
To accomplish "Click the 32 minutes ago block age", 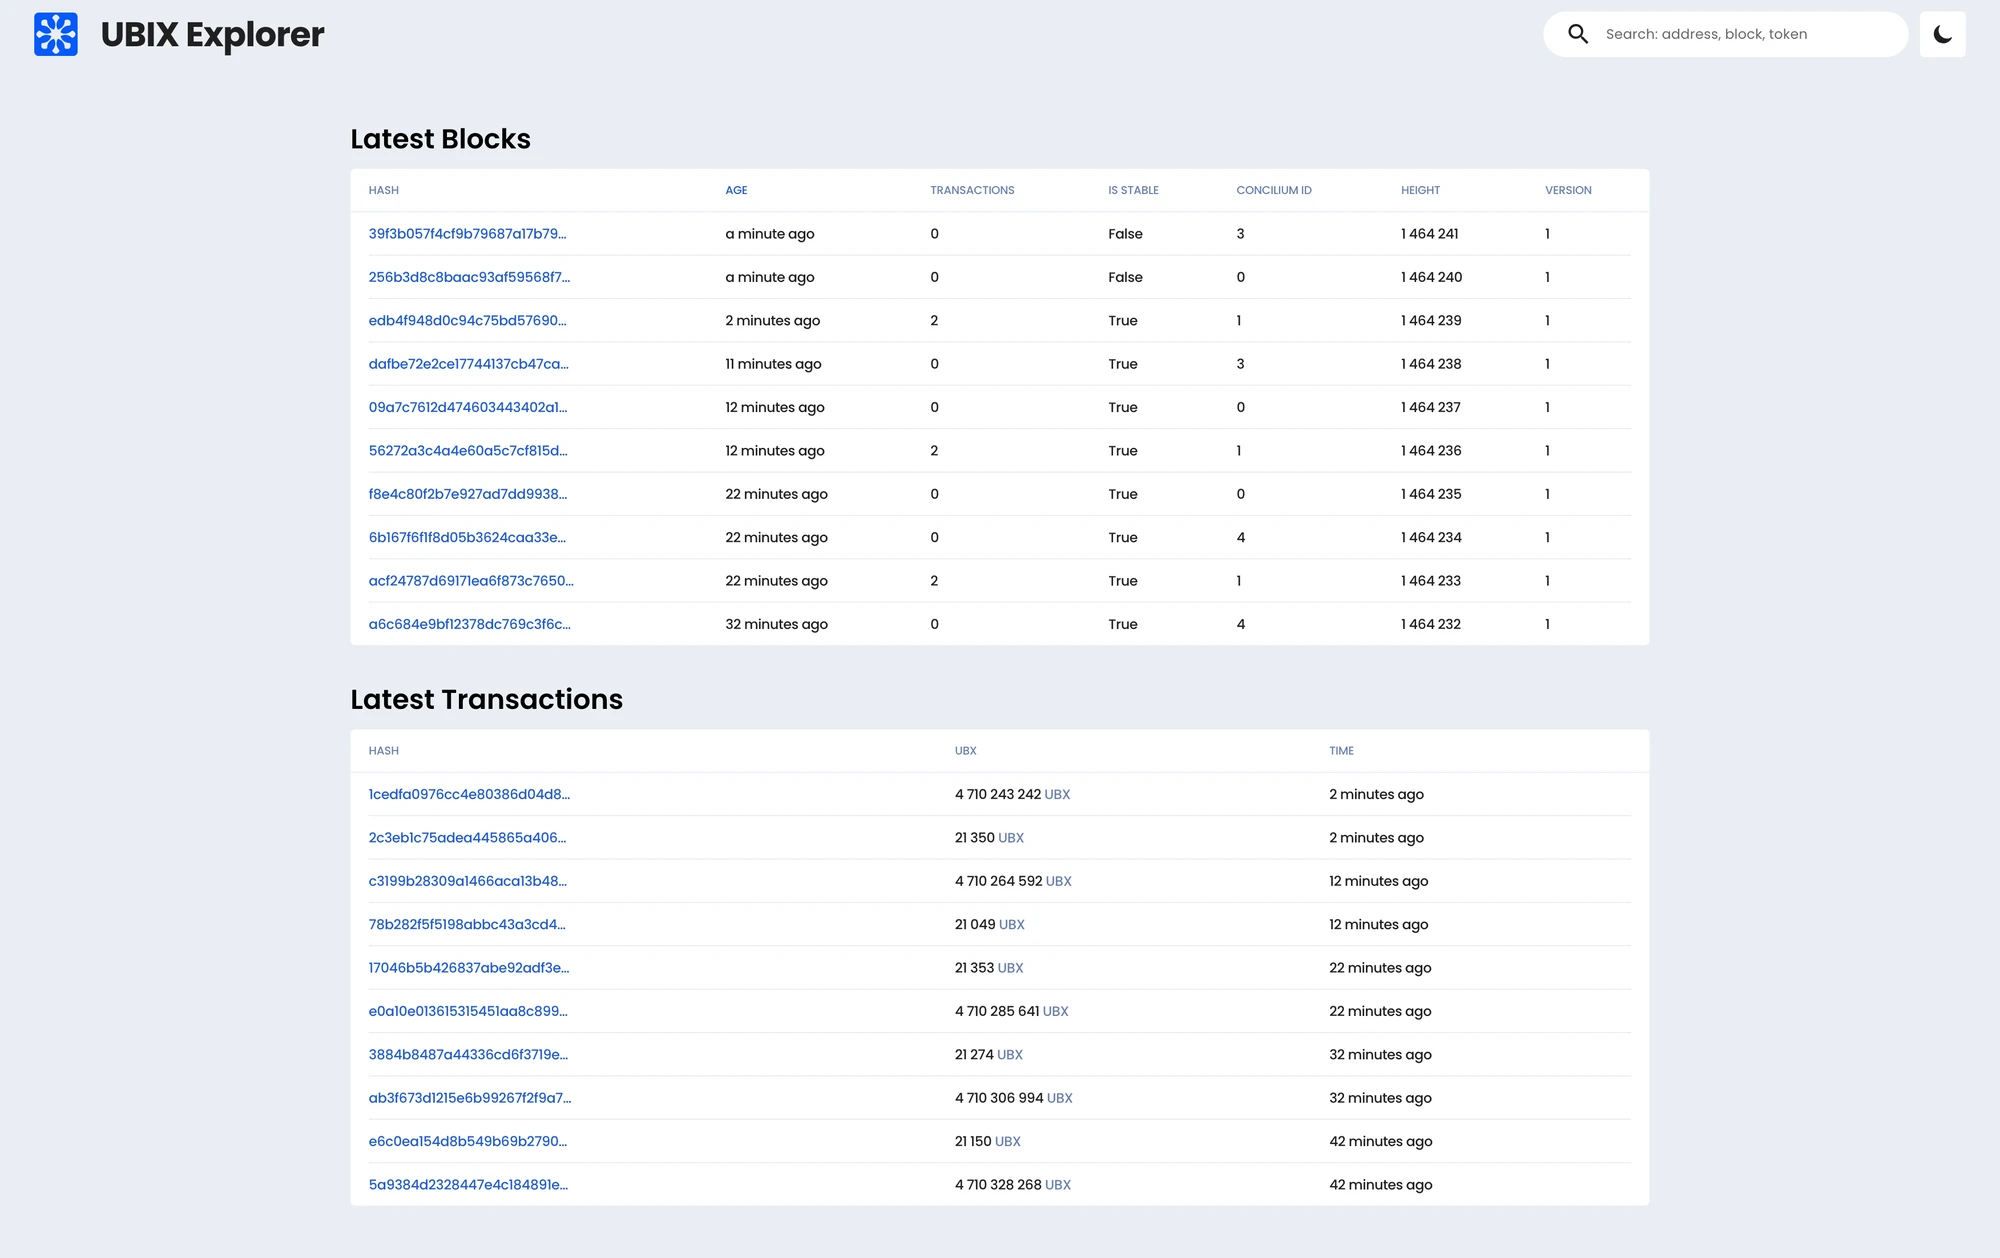I will [776, 624].
